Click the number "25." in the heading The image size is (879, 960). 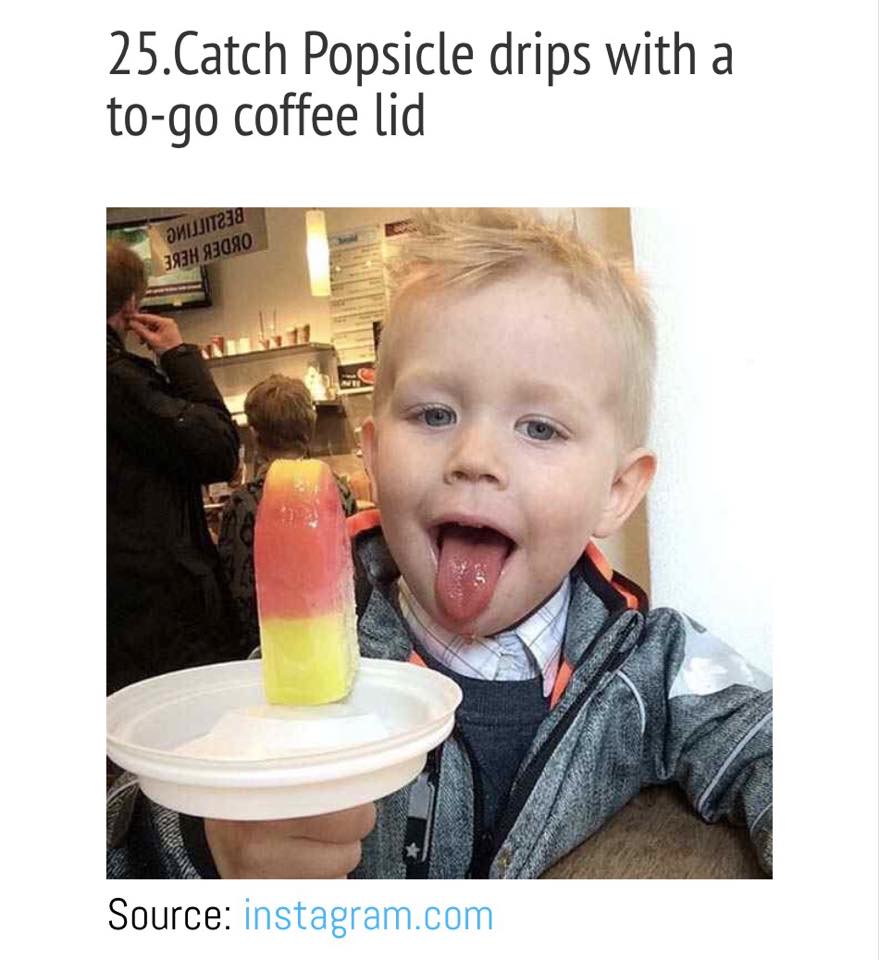(141, 55)
